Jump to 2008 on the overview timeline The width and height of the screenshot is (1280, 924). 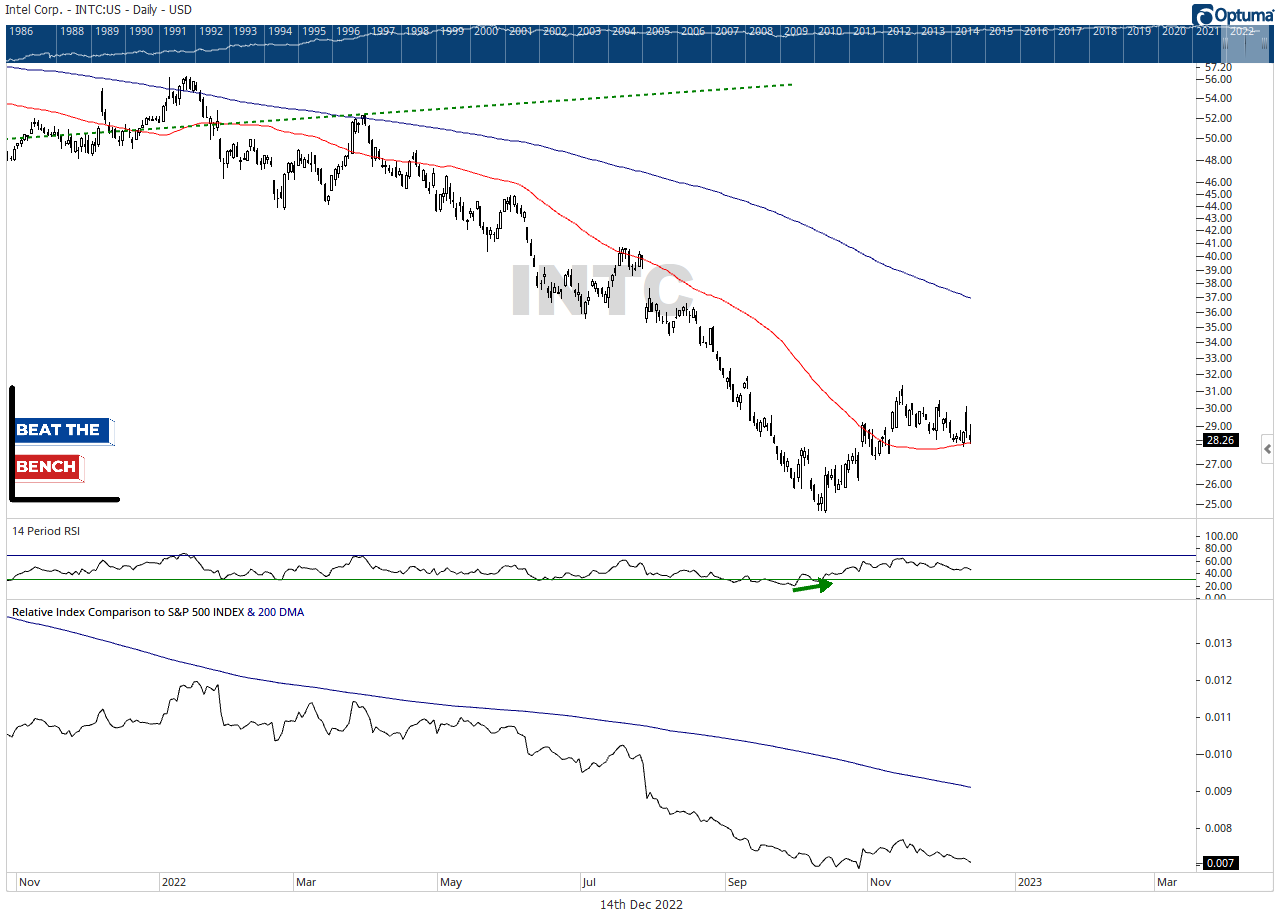[761, 31]
